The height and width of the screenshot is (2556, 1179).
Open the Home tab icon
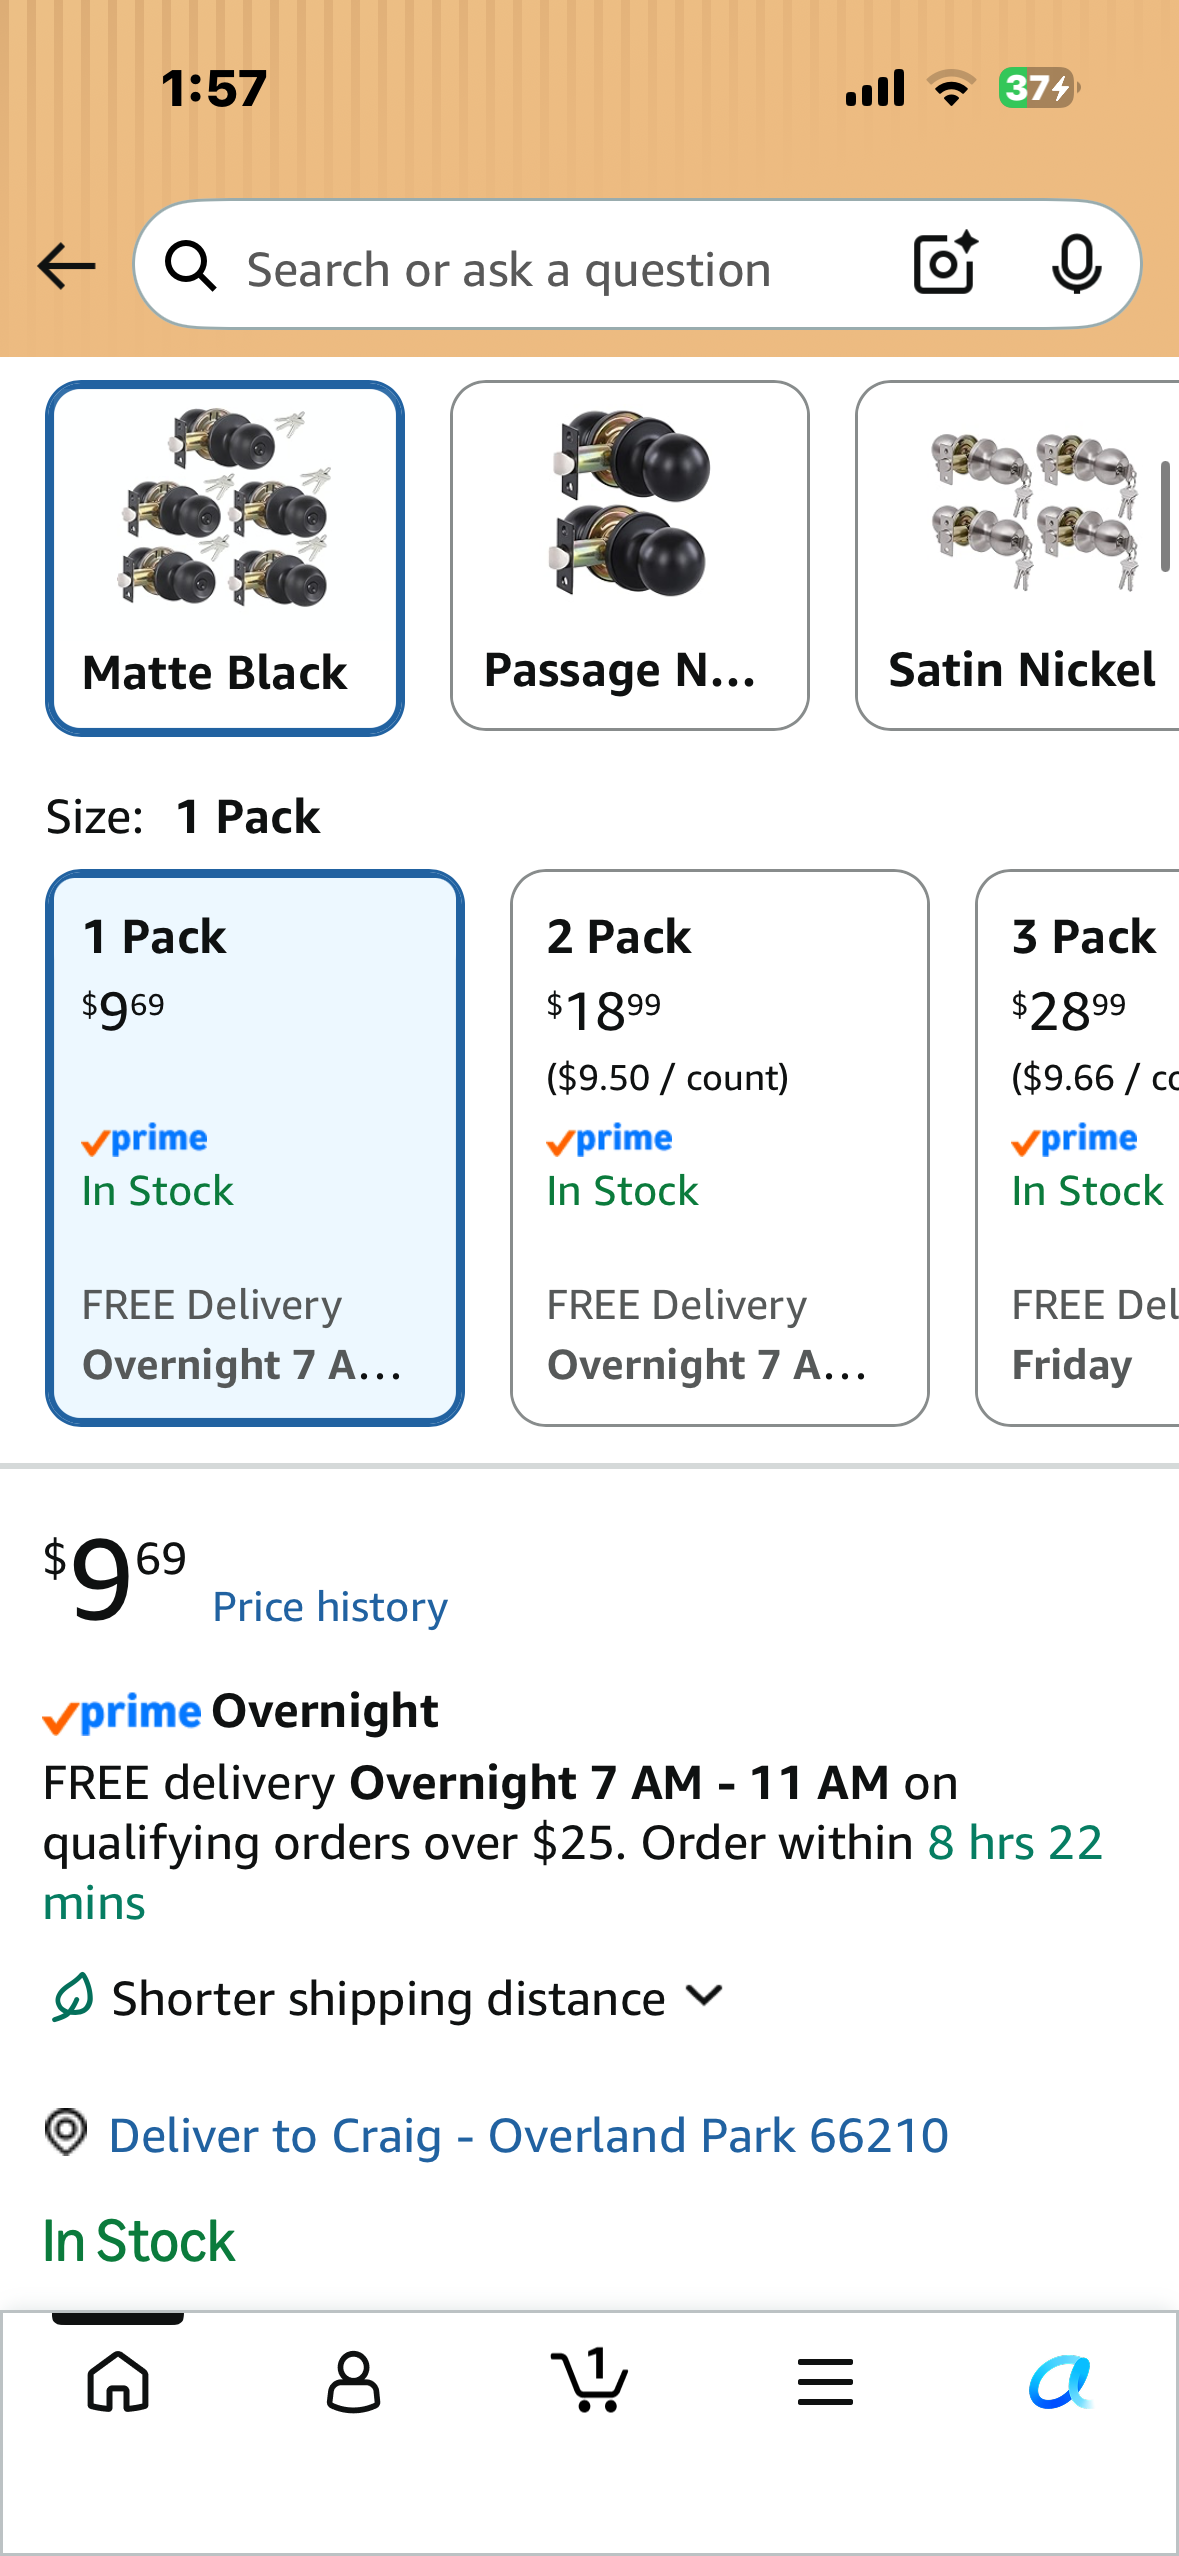click(x=118, y=2381)
